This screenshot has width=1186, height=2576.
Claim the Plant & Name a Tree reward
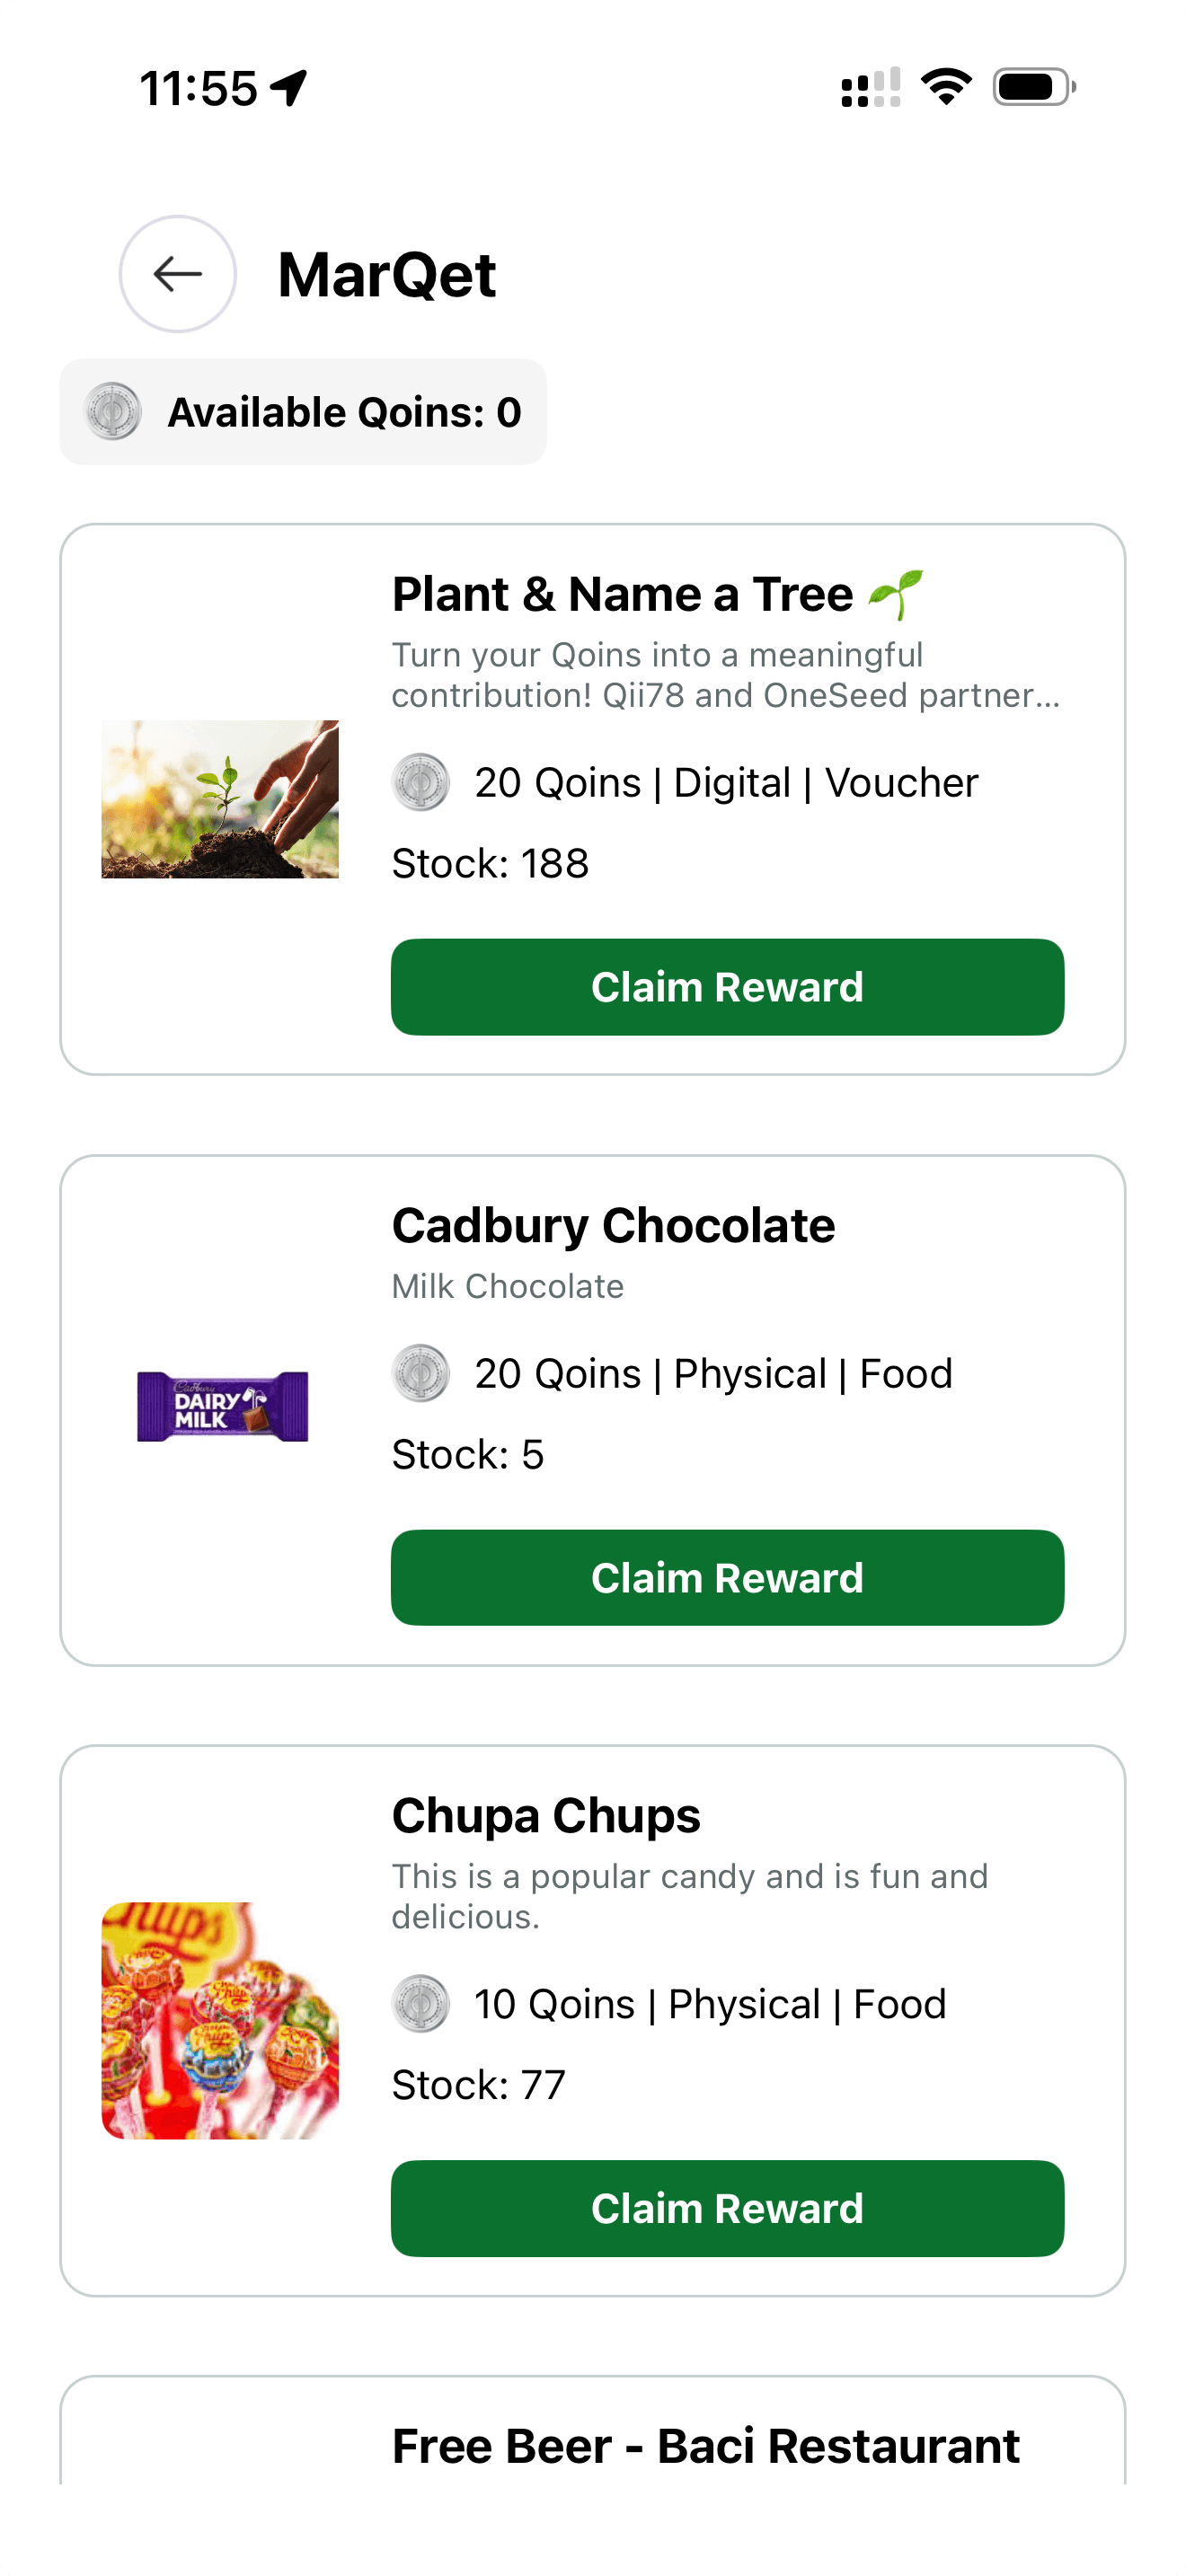pyautogui.click(x=727, y=987)
